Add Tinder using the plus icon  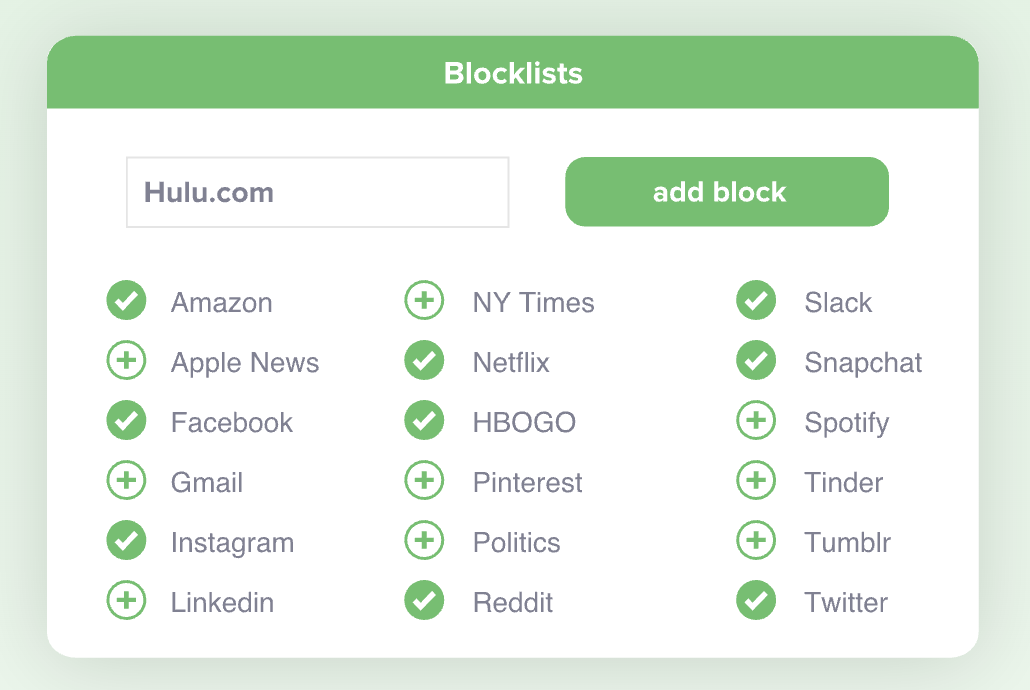pyautogui.click(x=756, y=480)
